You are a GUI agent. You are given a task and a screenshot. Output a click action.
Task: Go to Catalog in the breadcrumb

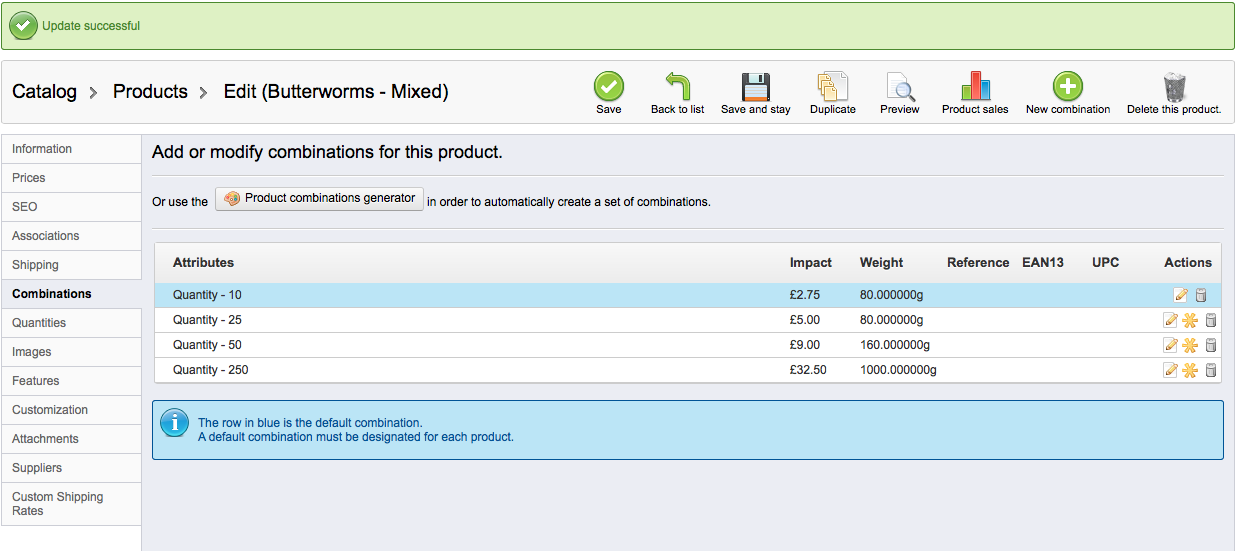click(44, 92)
